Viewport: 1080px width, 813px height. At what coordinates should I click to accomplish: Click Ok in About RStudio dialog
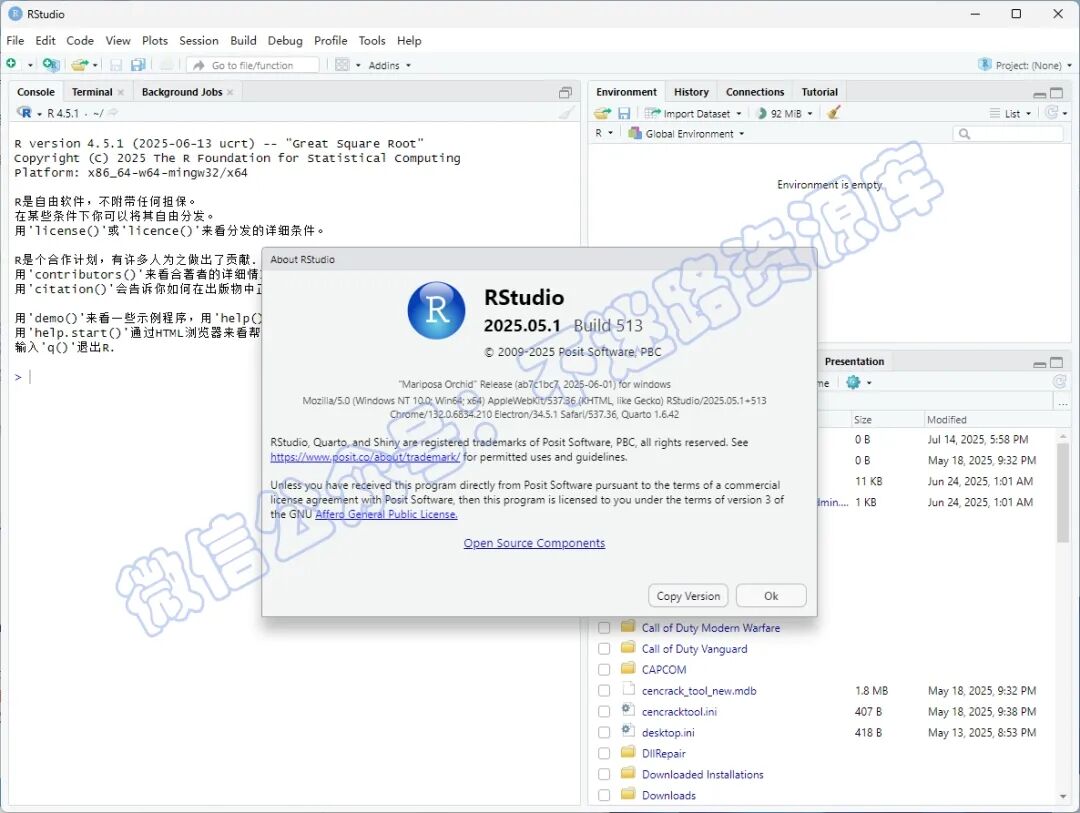click(771, 596)
